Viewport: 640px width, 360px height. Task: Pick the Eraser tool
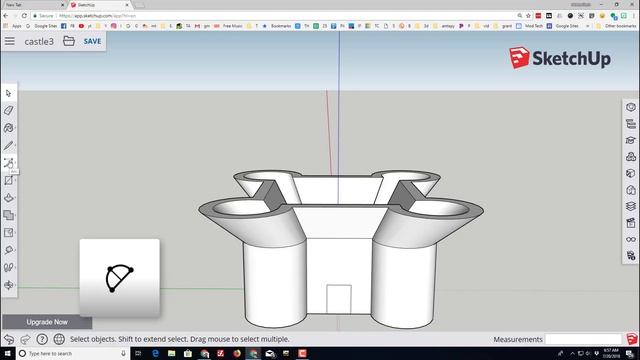(9, 110)
